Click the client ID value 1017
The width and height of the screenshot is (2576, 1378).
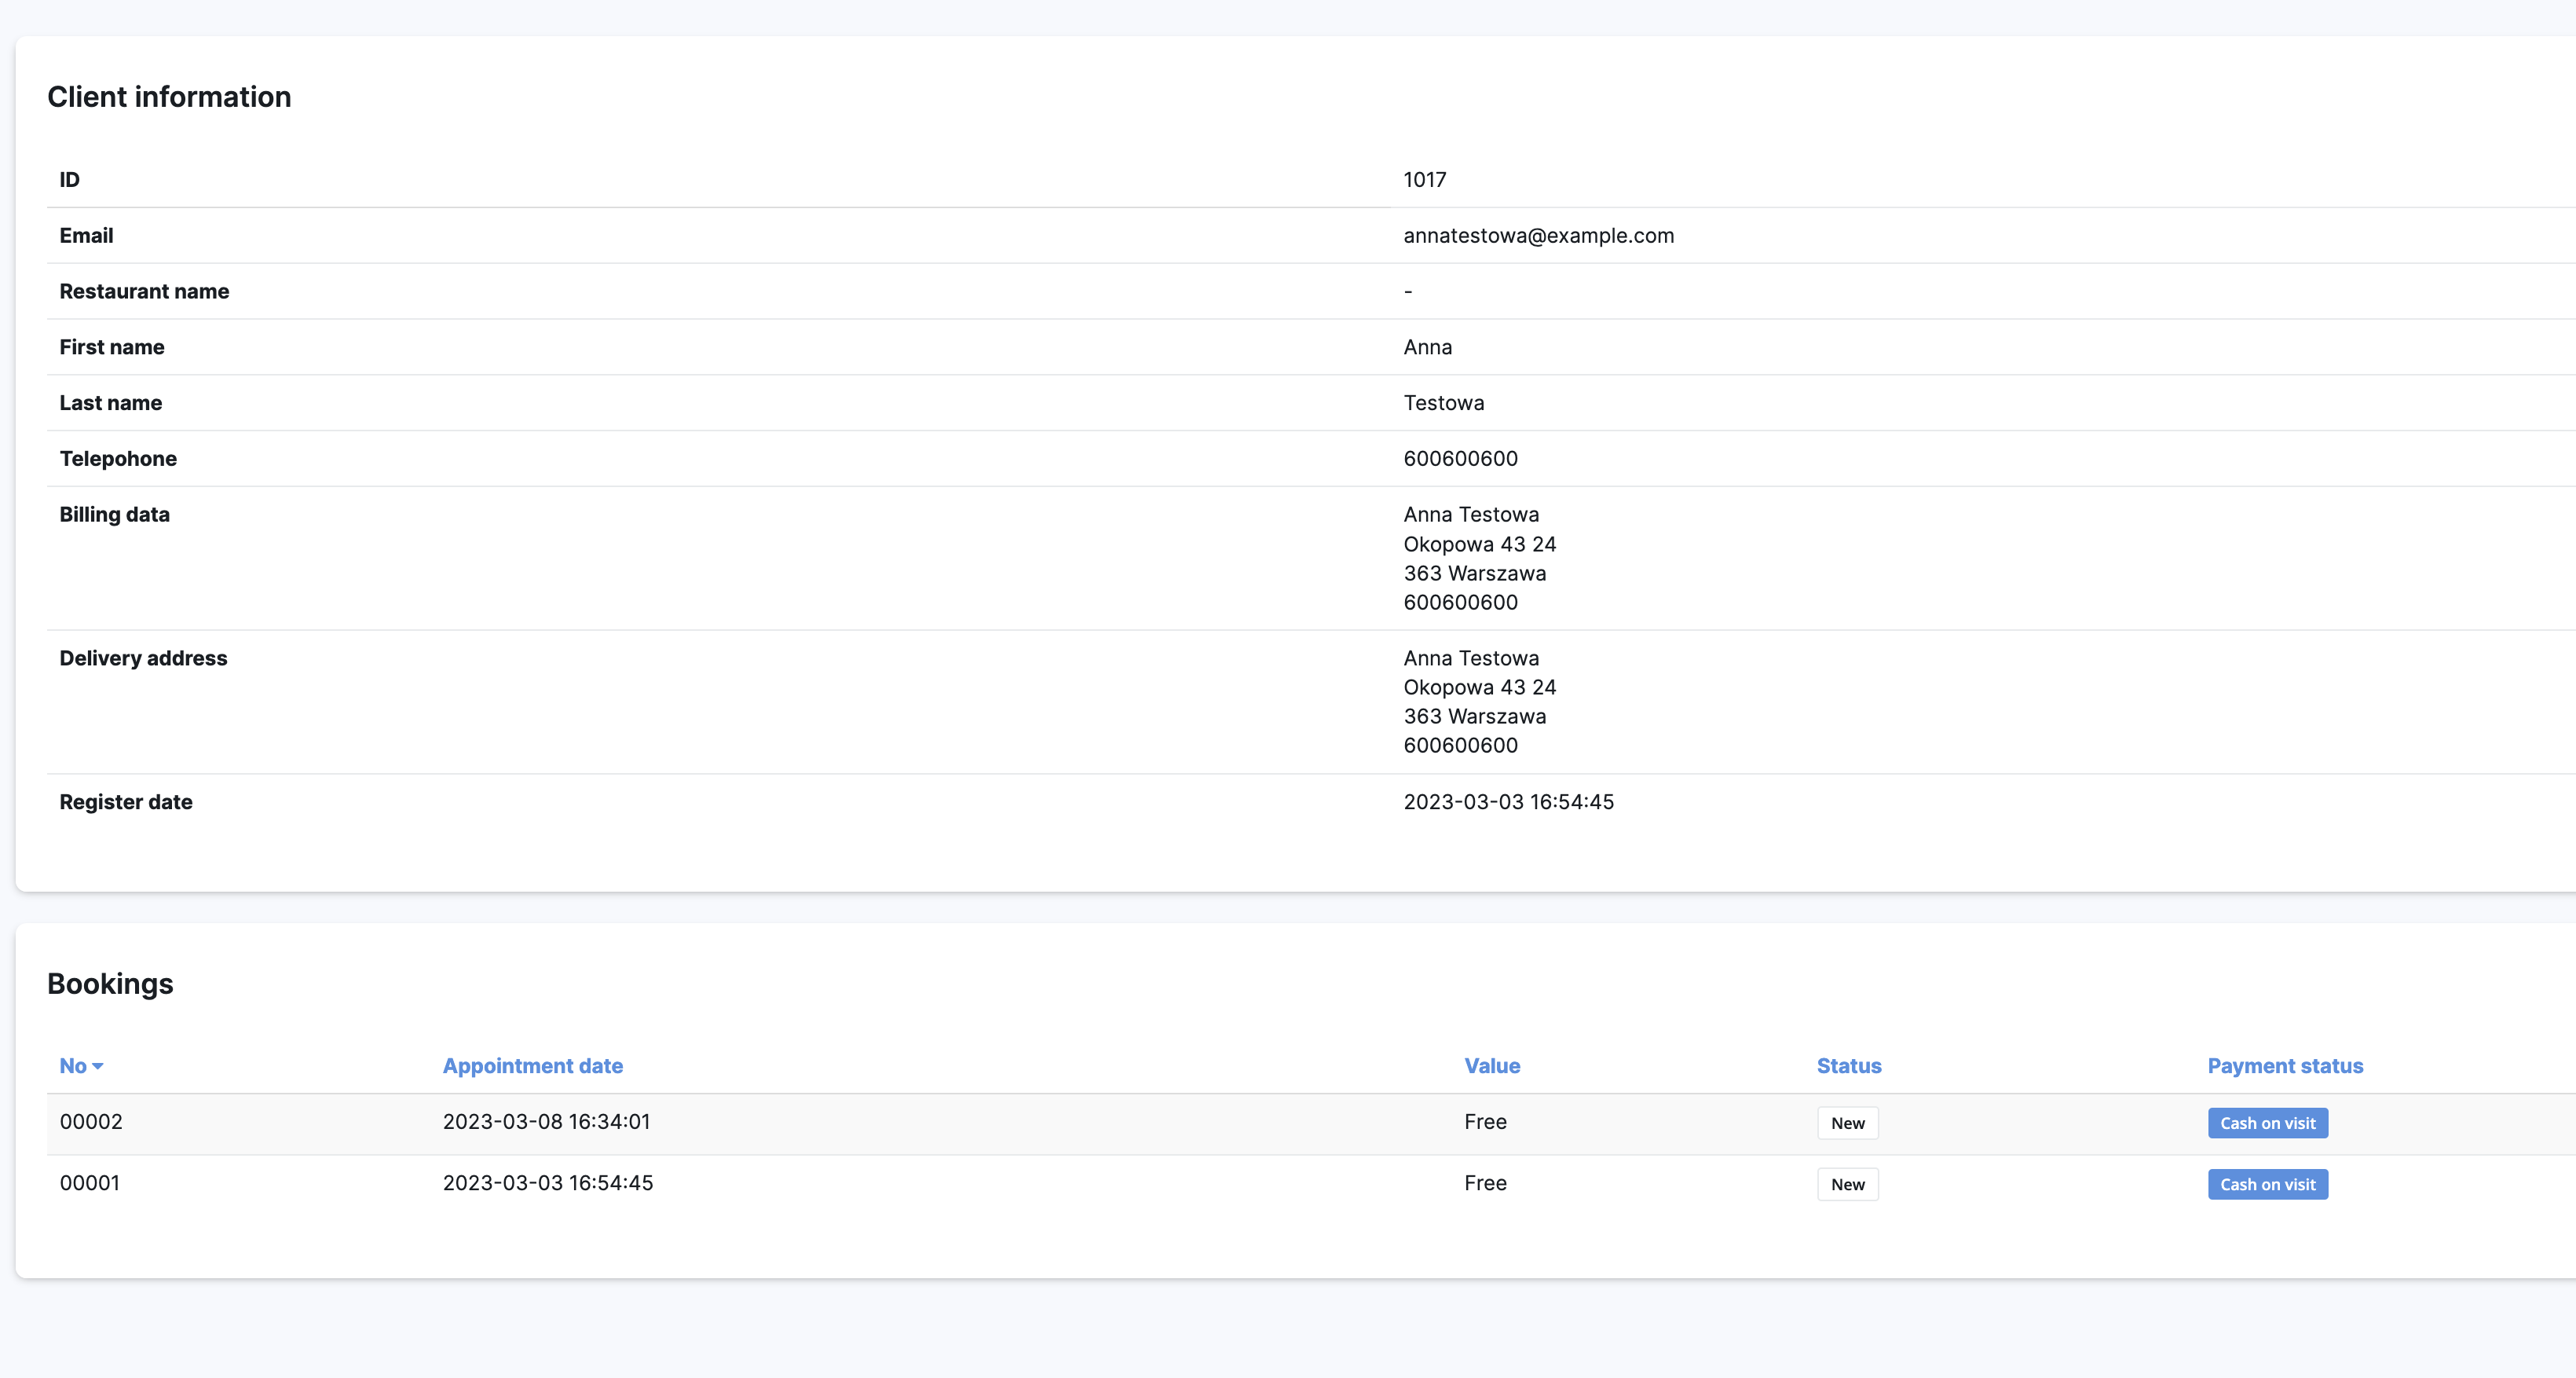[x=1424, y=180]
